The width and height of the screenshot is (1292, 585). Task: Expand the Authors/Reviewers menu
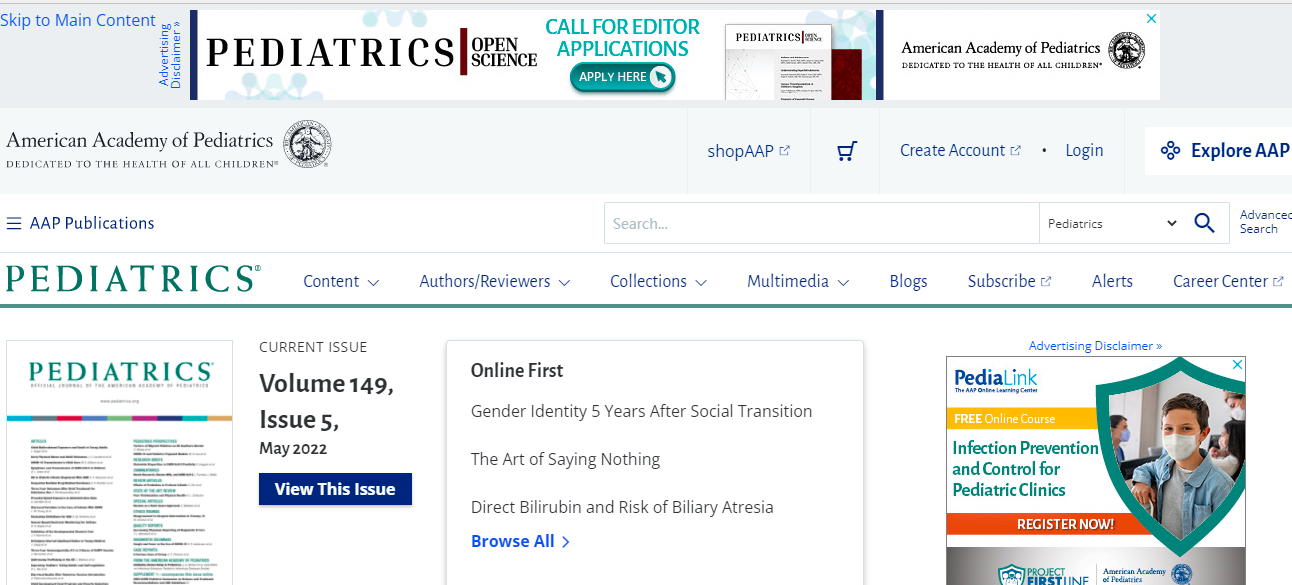(x=494, y=281)
